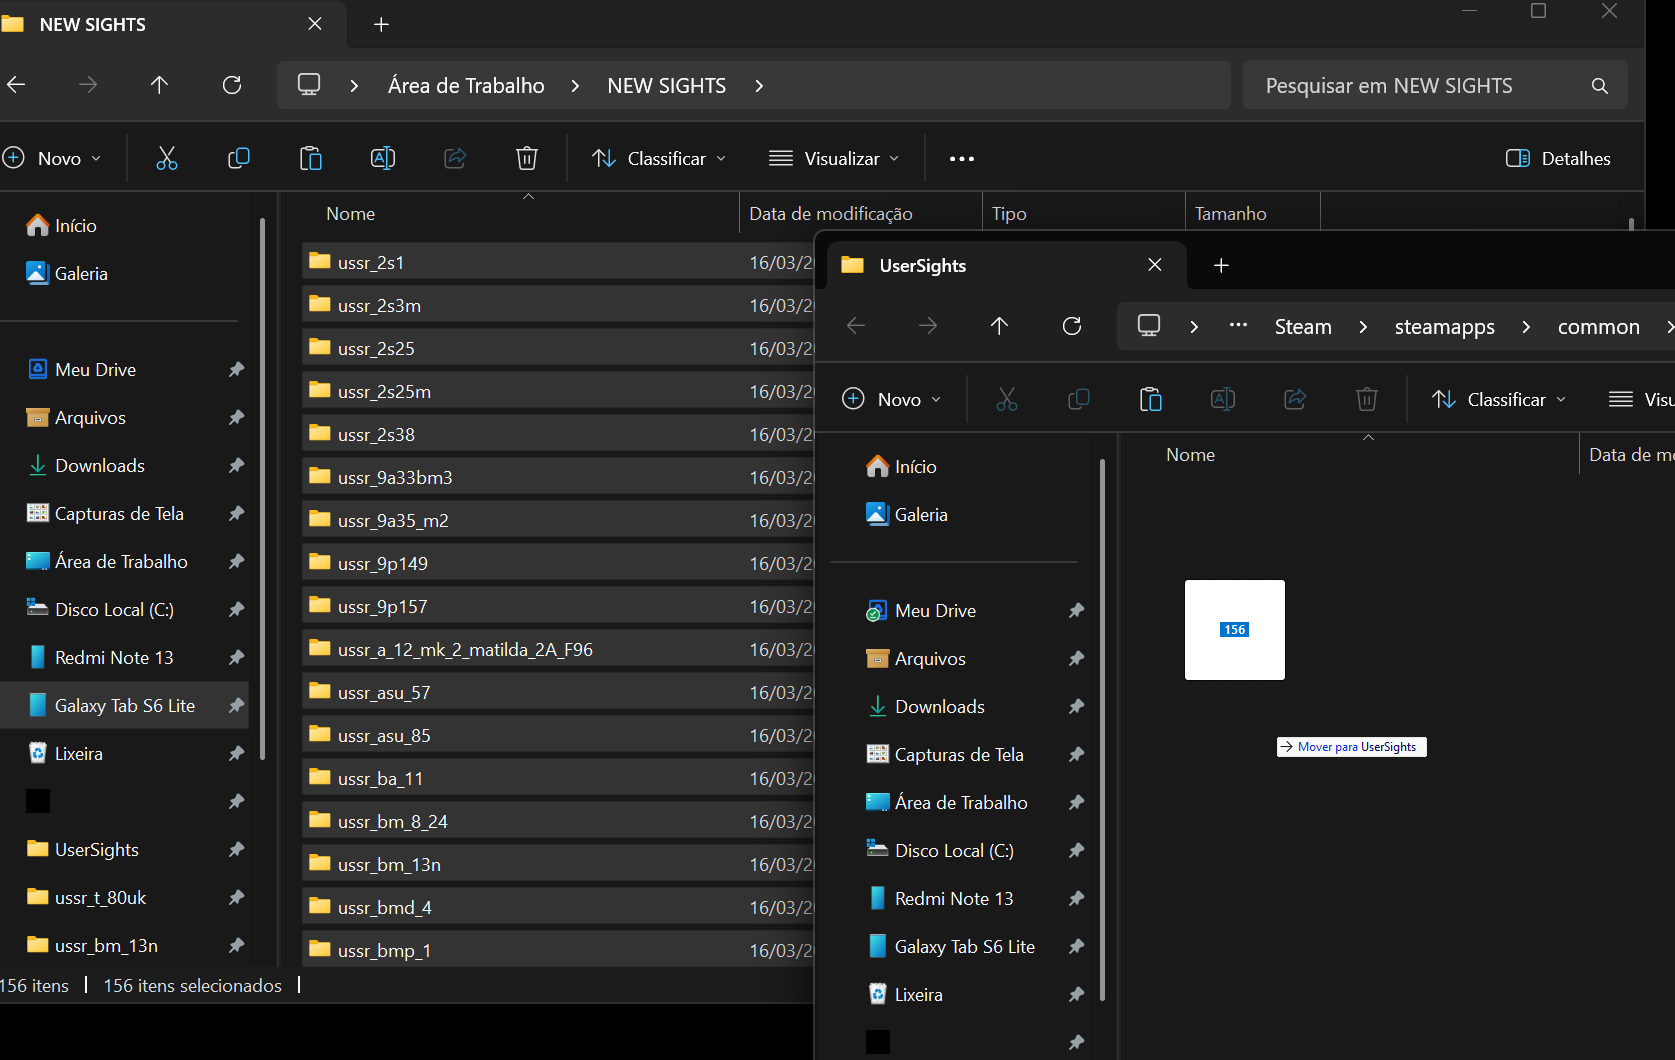The image size is (1675, 1060).
Task: Select the ussr_a_12_mk_2_matilda_2A_F96 folder
Action: 465,650
